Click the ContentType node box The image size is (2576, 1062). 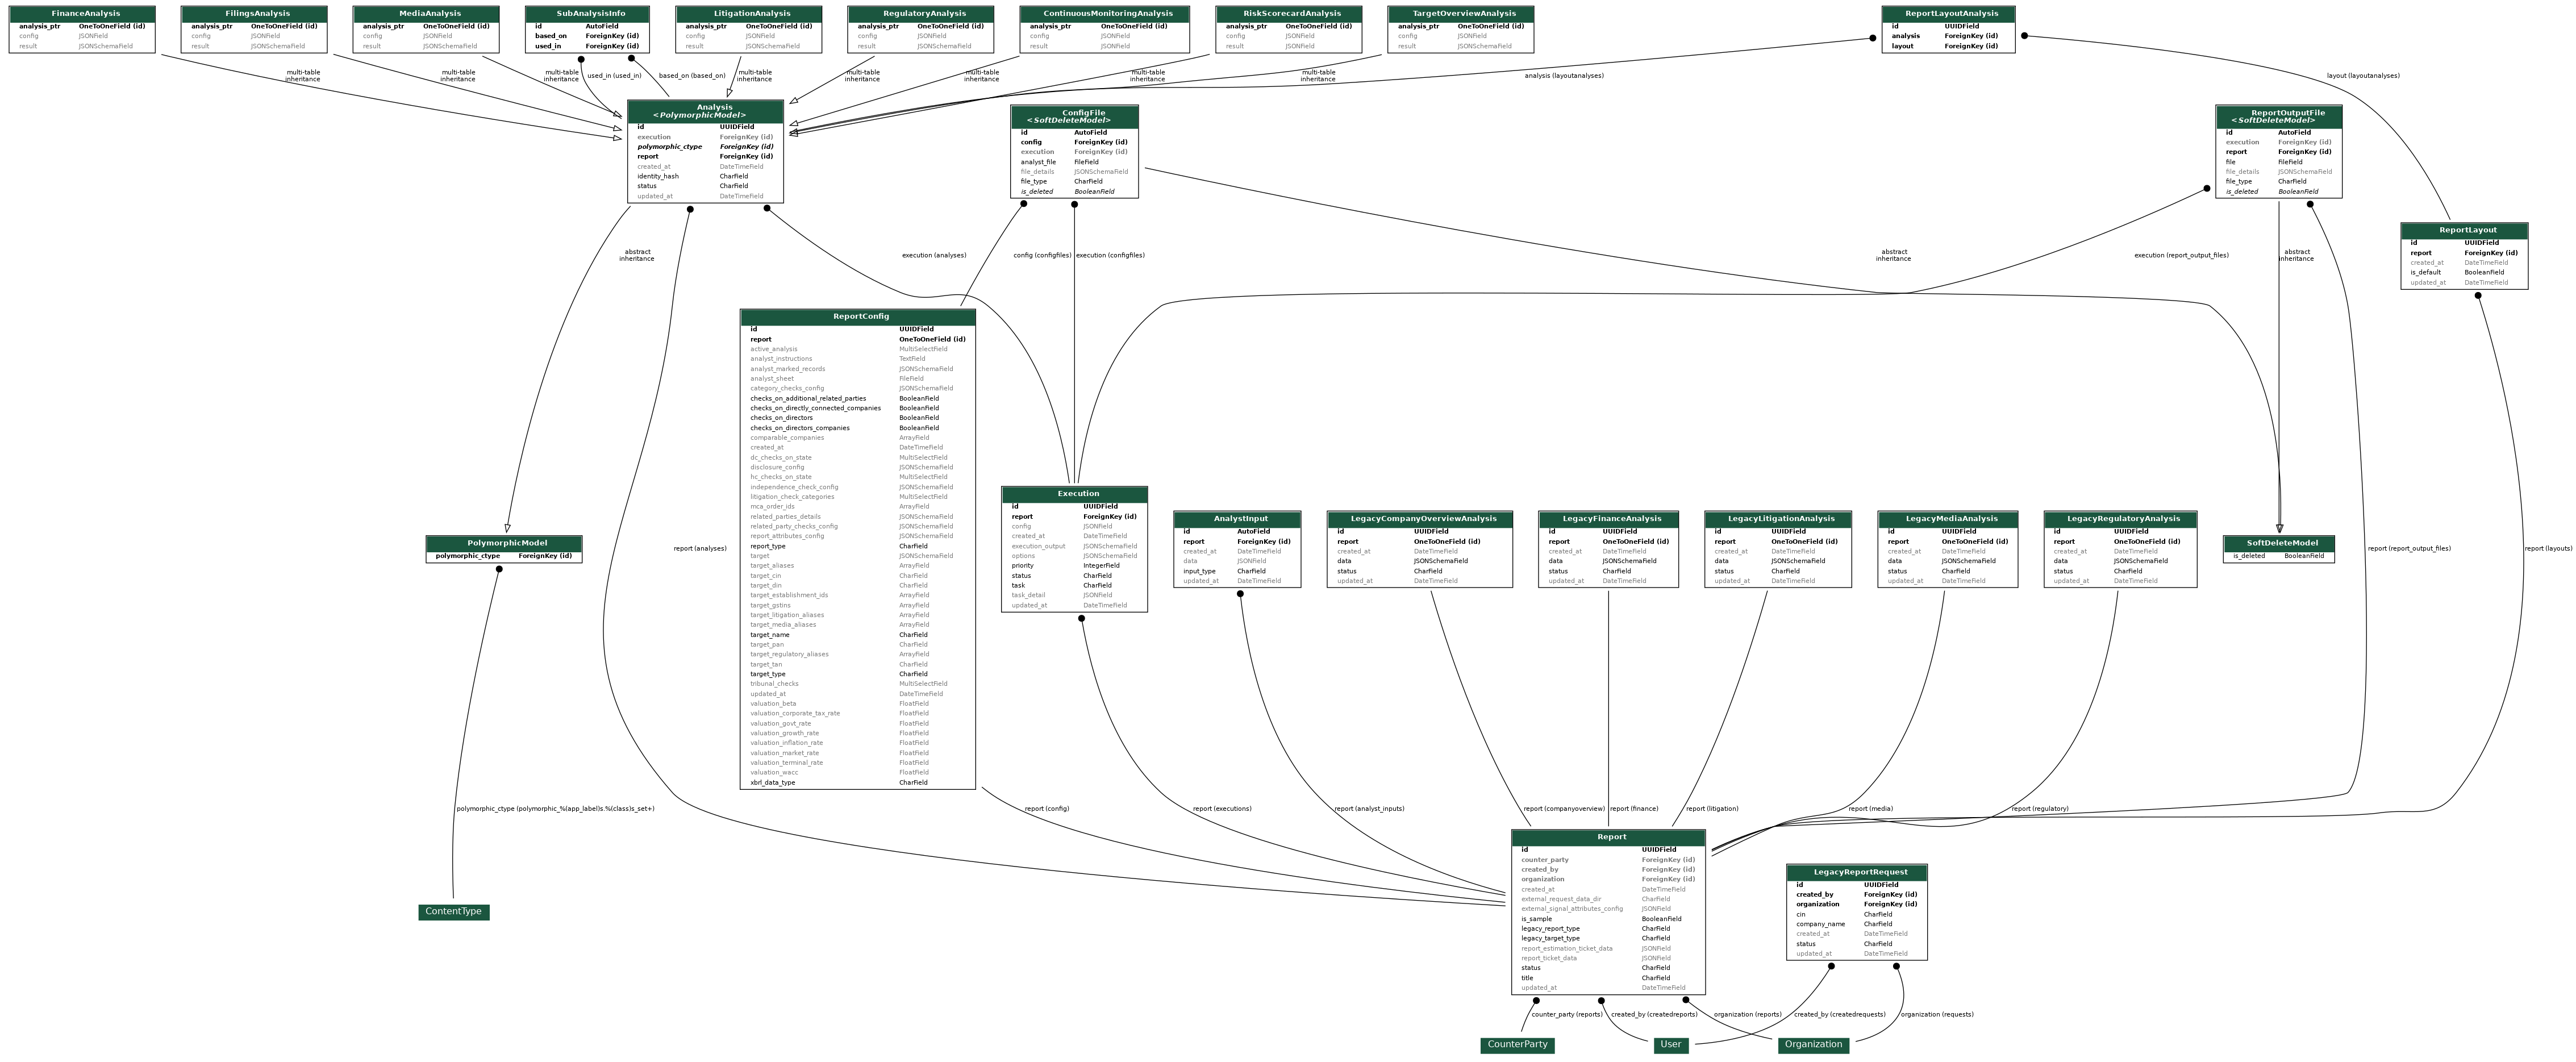453,911
